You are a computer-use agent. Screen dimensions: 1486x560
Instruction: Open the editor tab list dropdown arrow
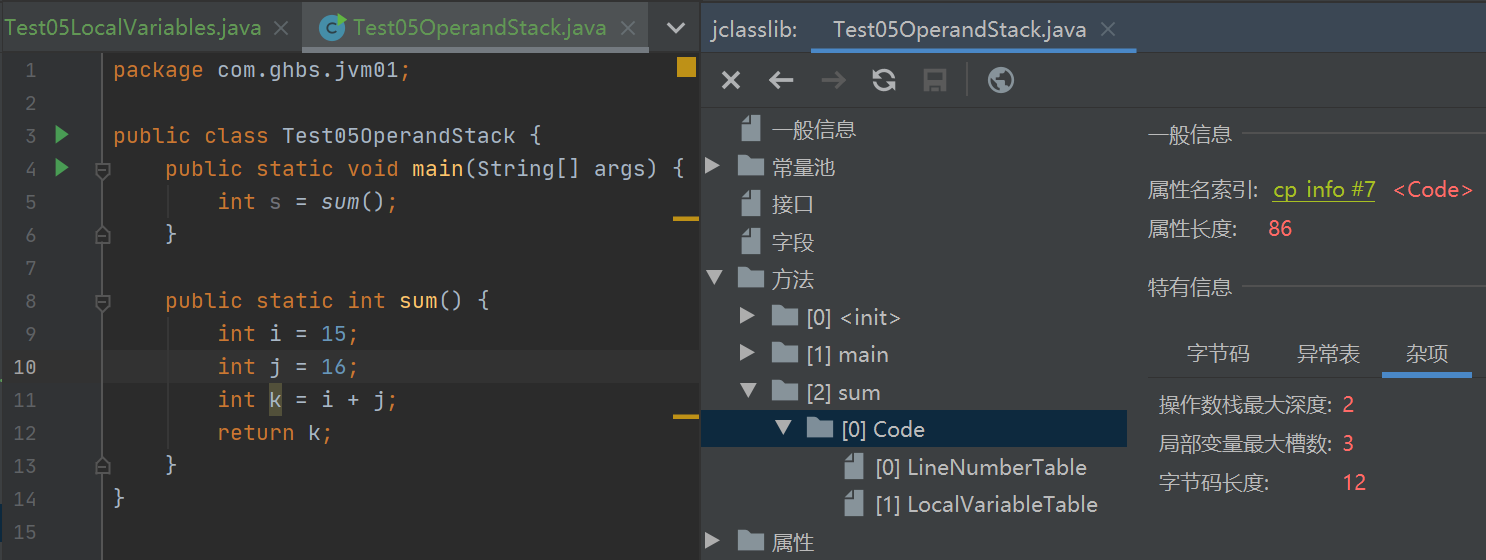(x=676, y=28)
